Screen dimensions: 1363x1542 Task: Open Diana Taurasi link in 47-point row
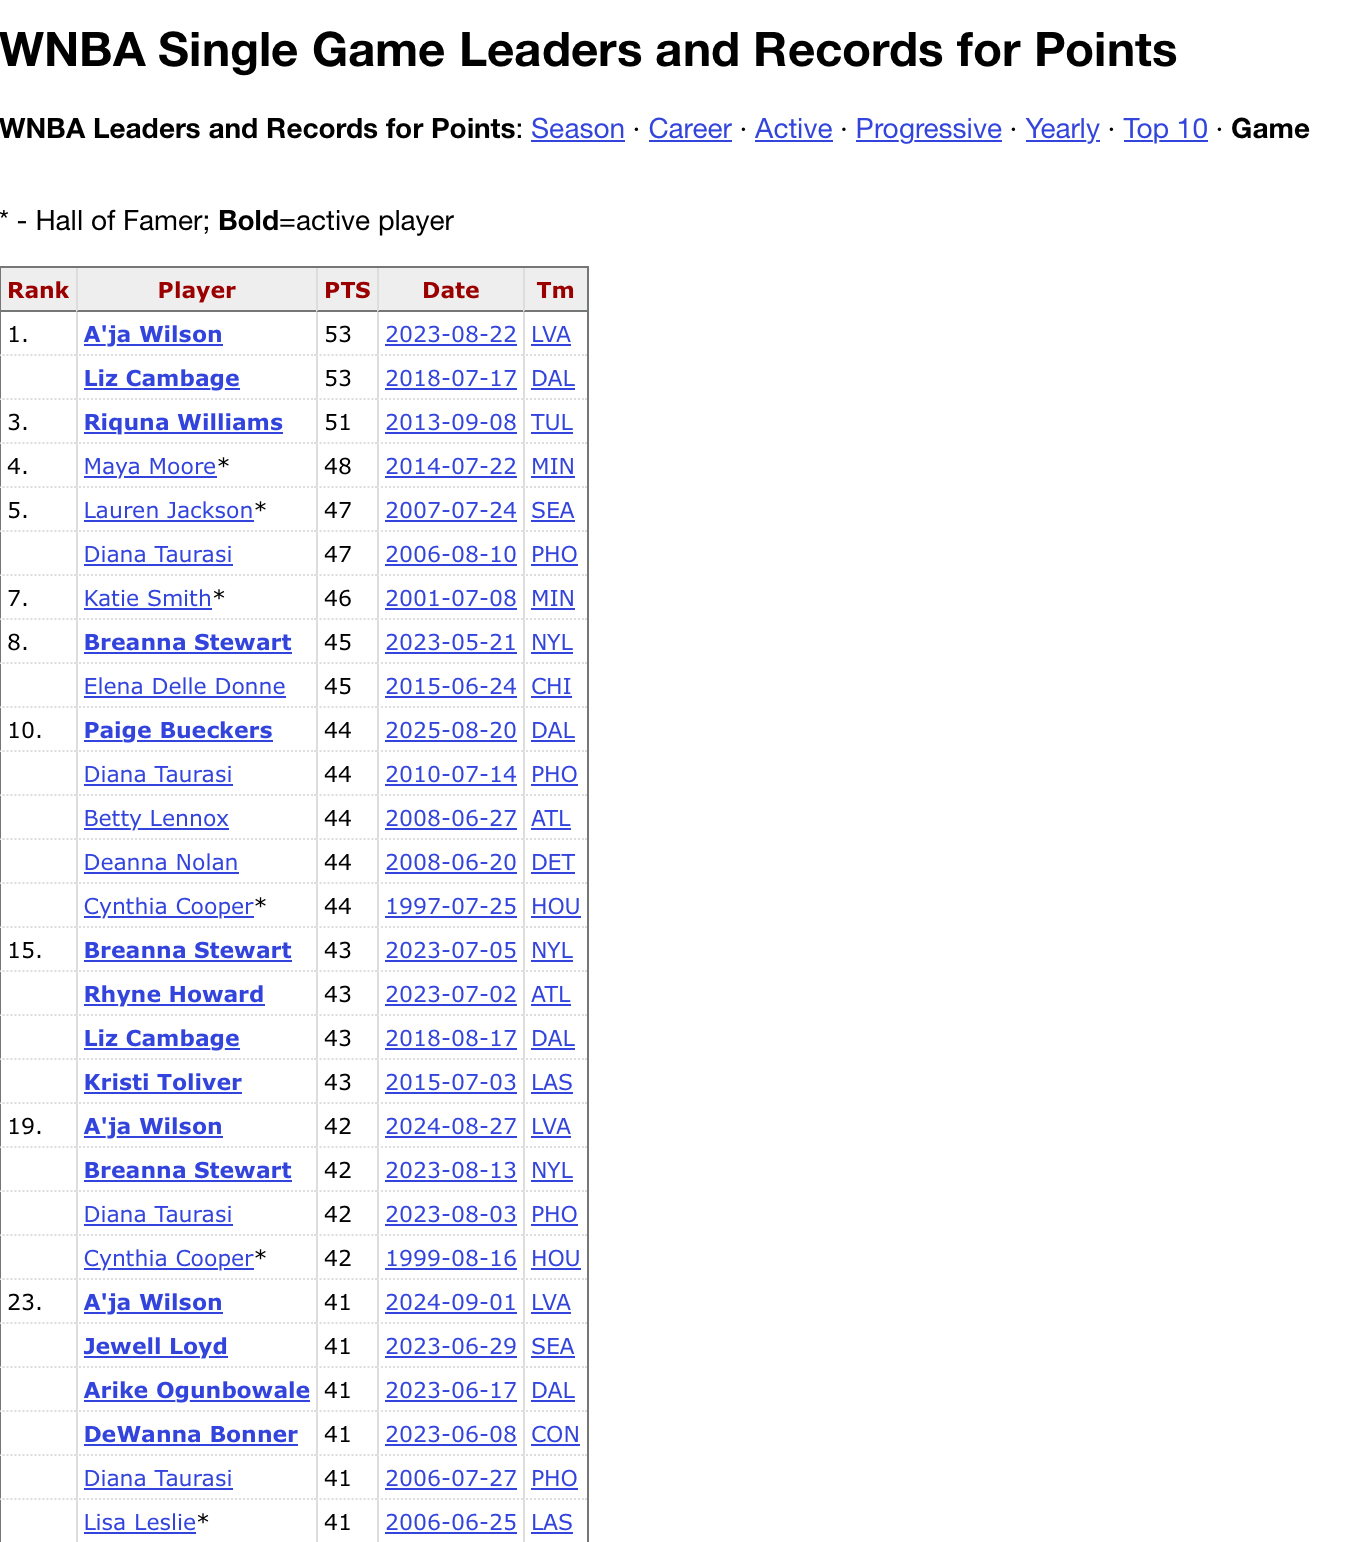(158, 554)
